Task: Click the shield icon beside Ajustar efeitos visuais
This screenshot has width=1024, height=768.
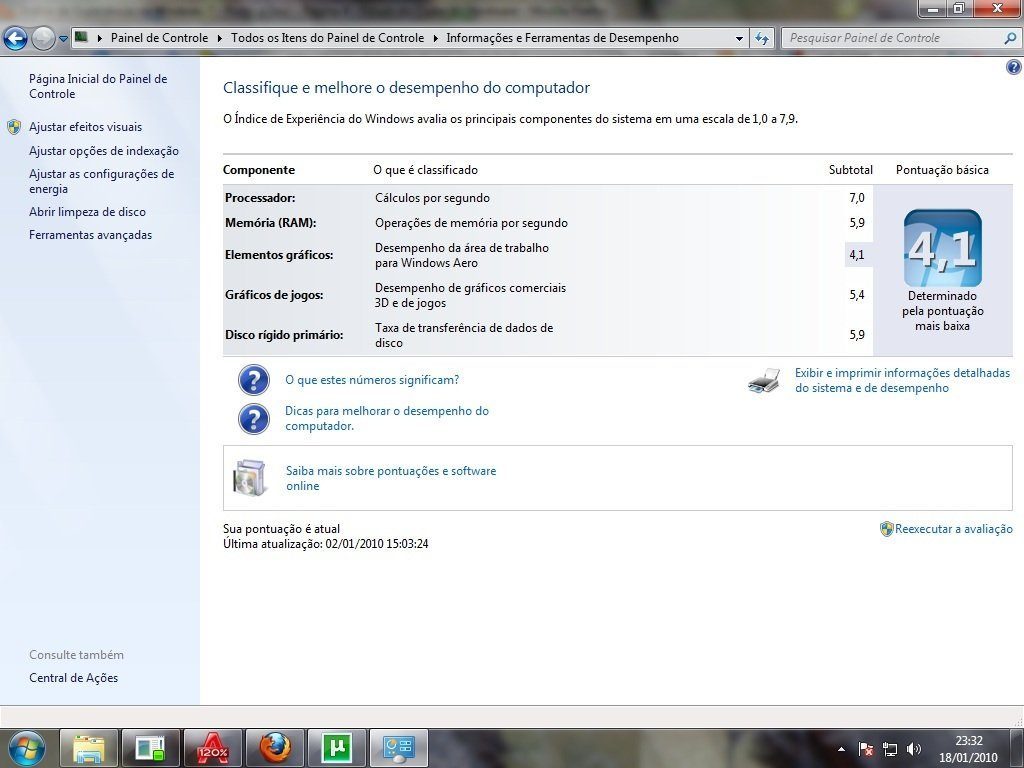Action: (x=14, y=127)
